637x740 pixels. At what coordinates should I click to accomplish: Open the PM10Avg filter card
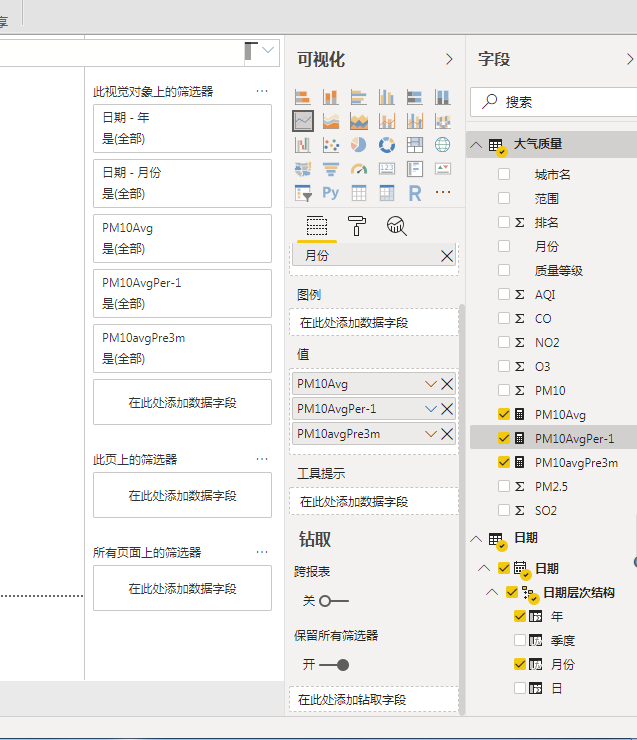tap(182, 239)
